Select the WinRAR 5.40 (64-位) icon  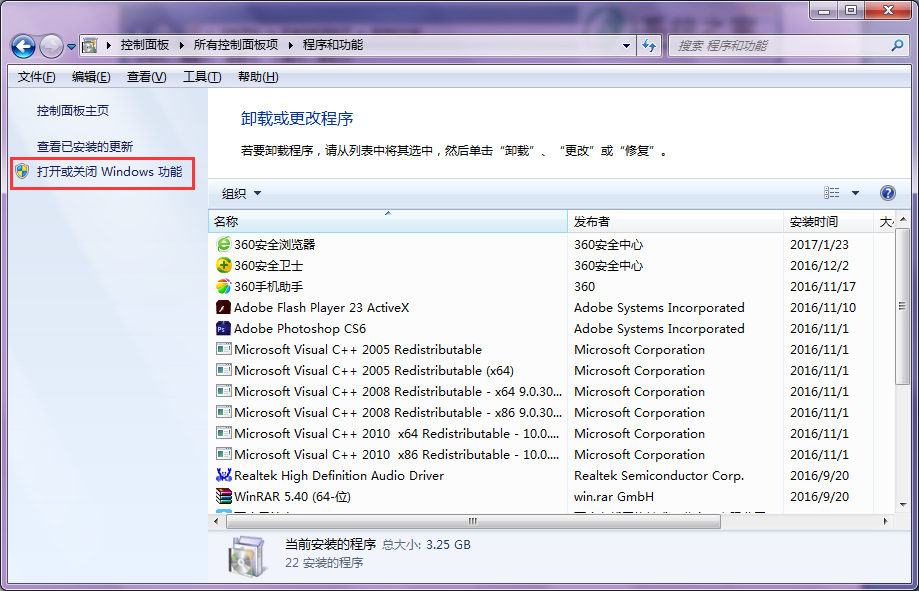[x=223, y=497]
